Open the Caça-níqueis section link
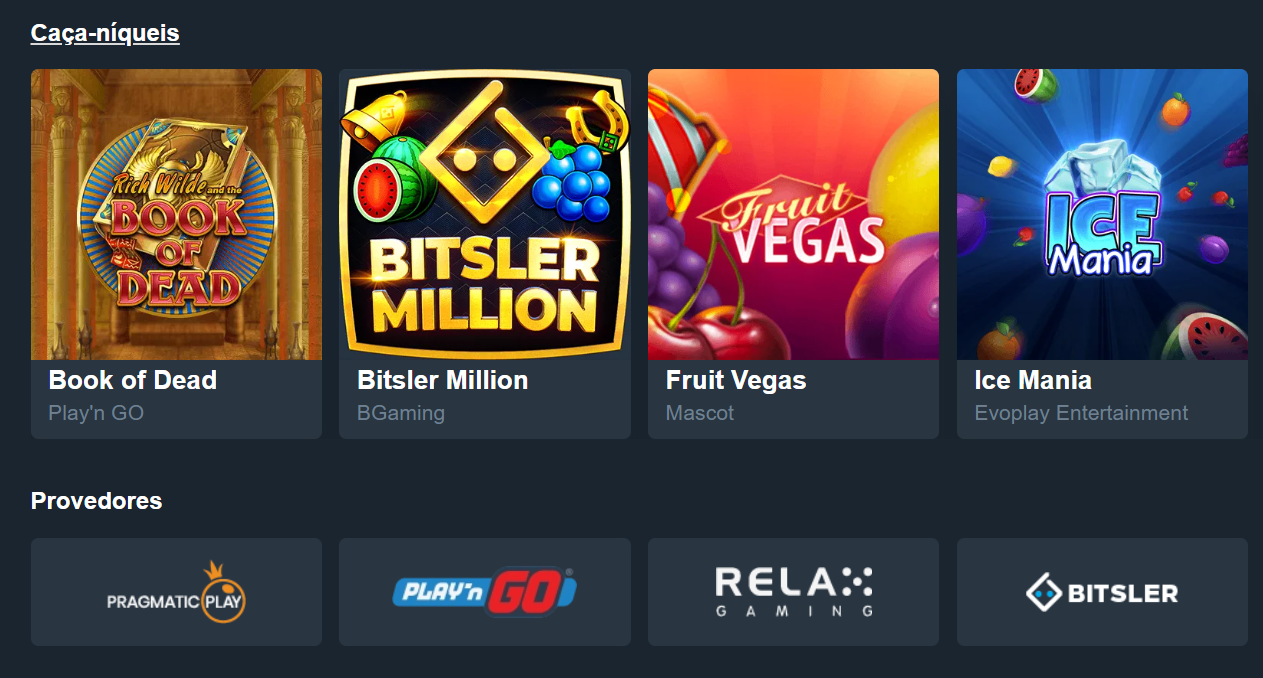 pos(105,33)
